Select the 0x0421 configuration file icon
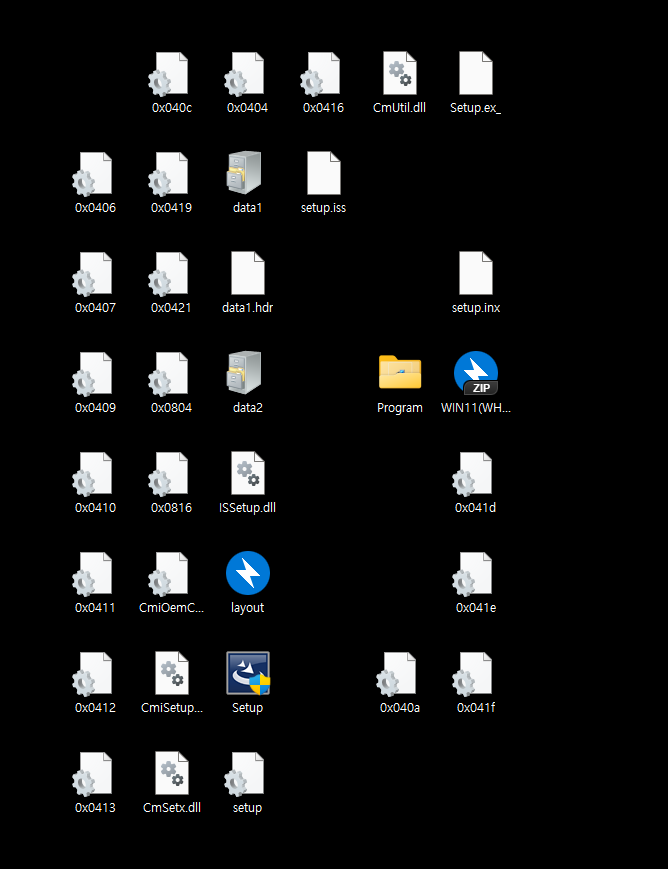Screen dimensions: 668x869 coord(169,274)
